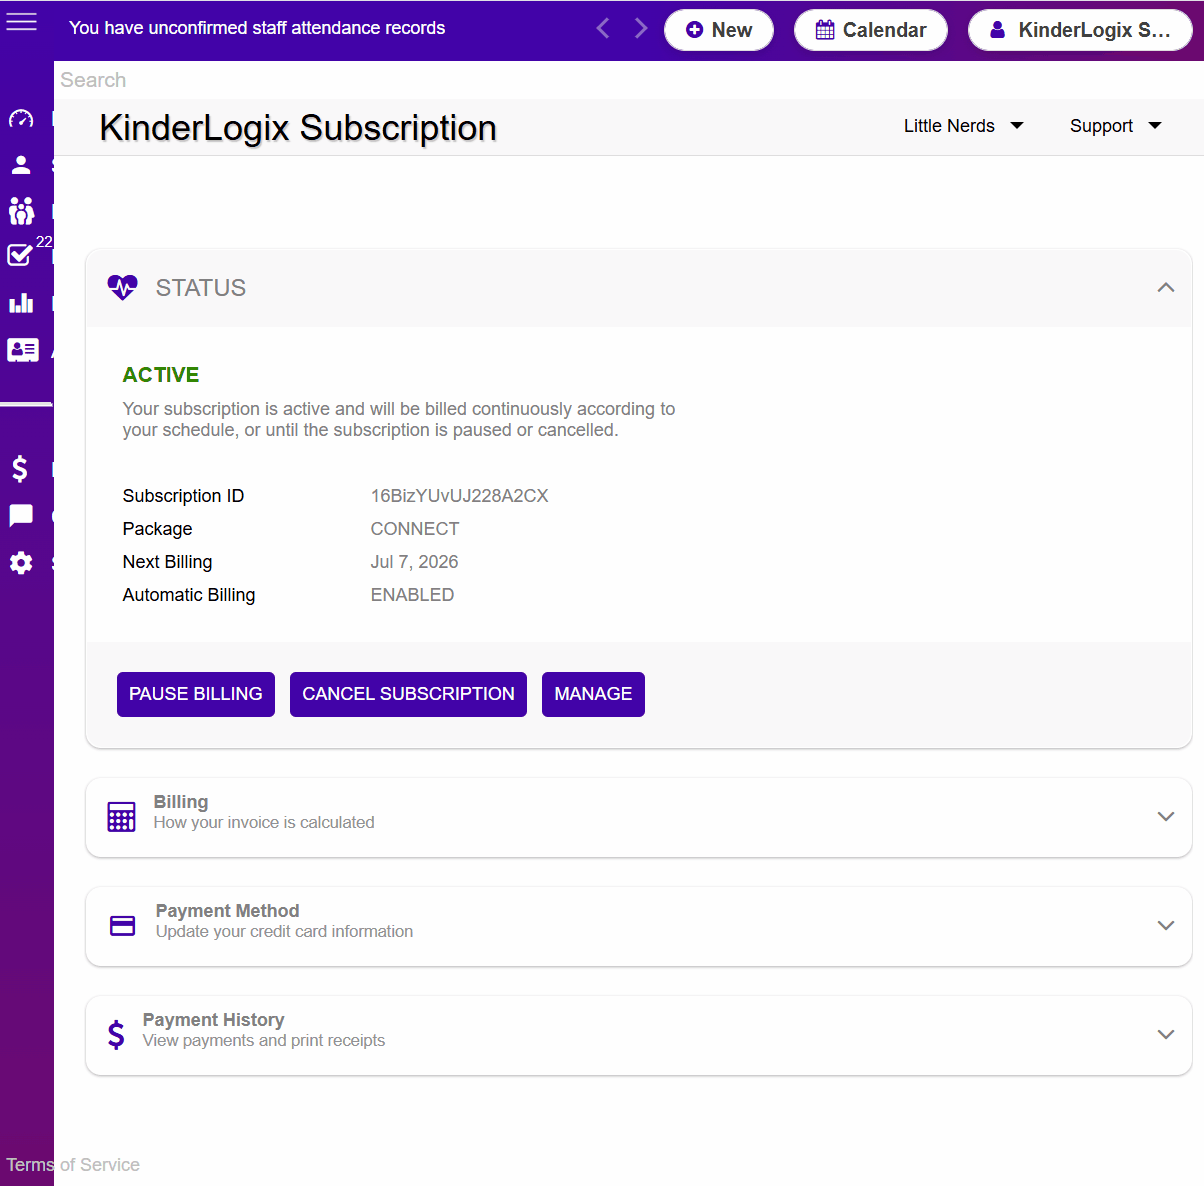Open the KinderLogix S... user menu
The height and width of the screenshot is (1186, 1204).
tap(1080, 30)
